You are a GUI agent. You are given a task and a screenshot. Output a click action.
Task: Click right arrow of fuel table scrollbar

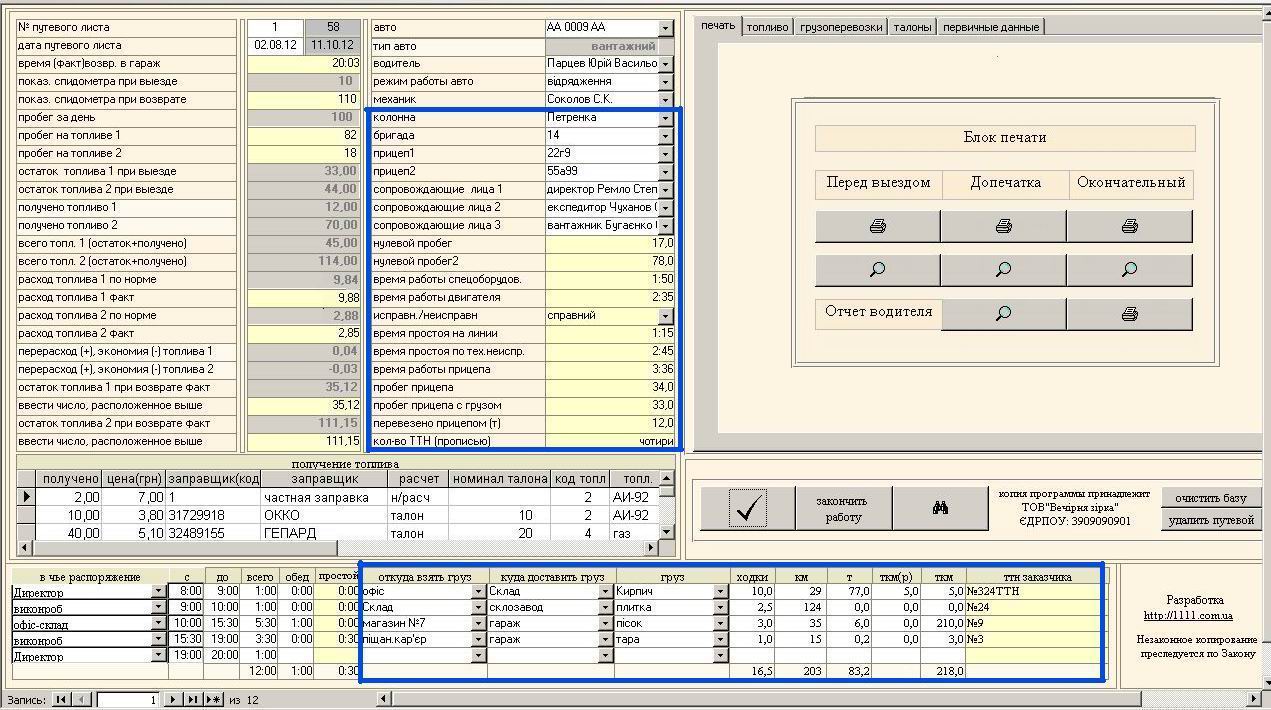click(652, 548)
